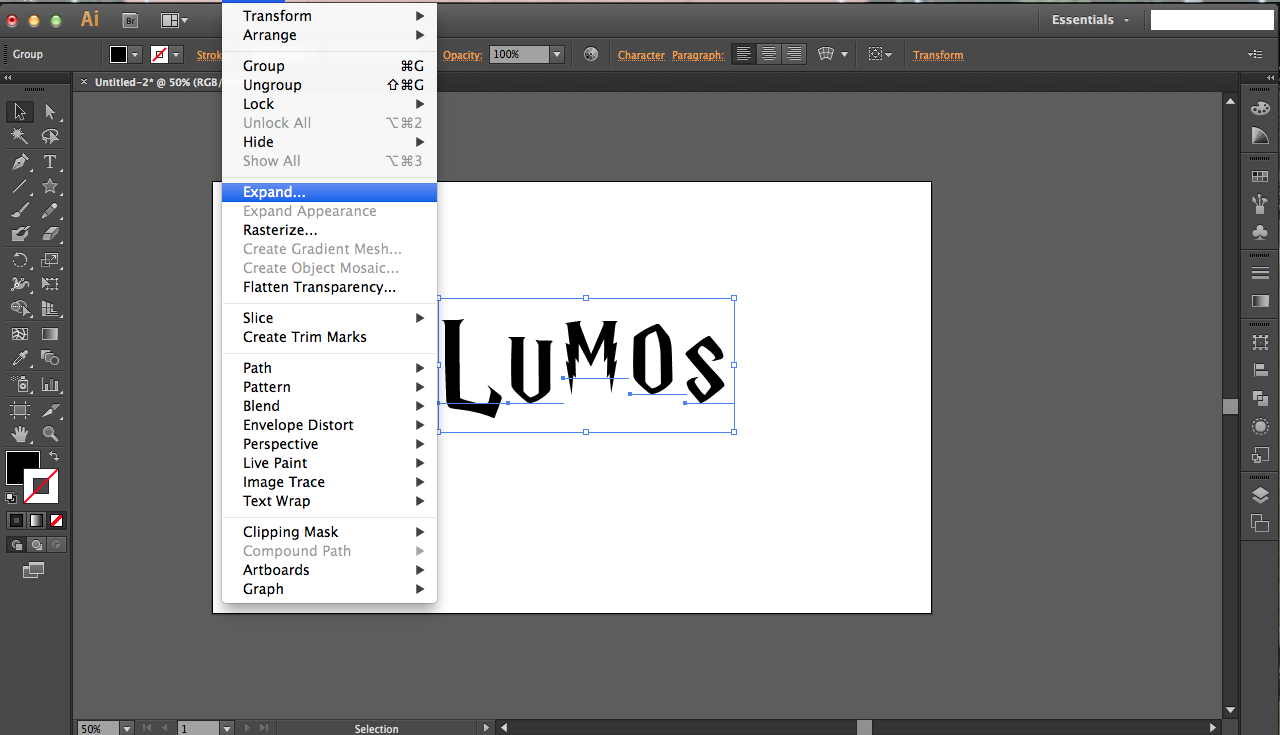Screen dimensions: 1280x735
Task: Select the Scale tool
Action: (50, 260)
